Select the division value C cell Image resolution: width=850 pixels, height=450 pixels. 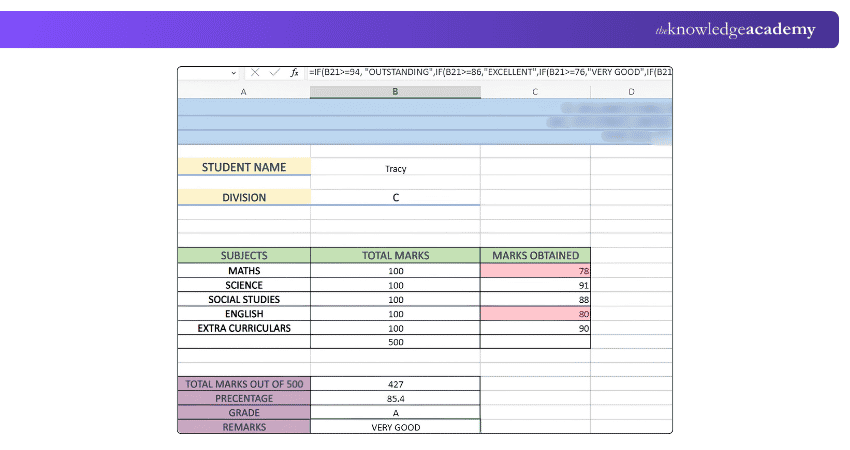pos(396,197)
